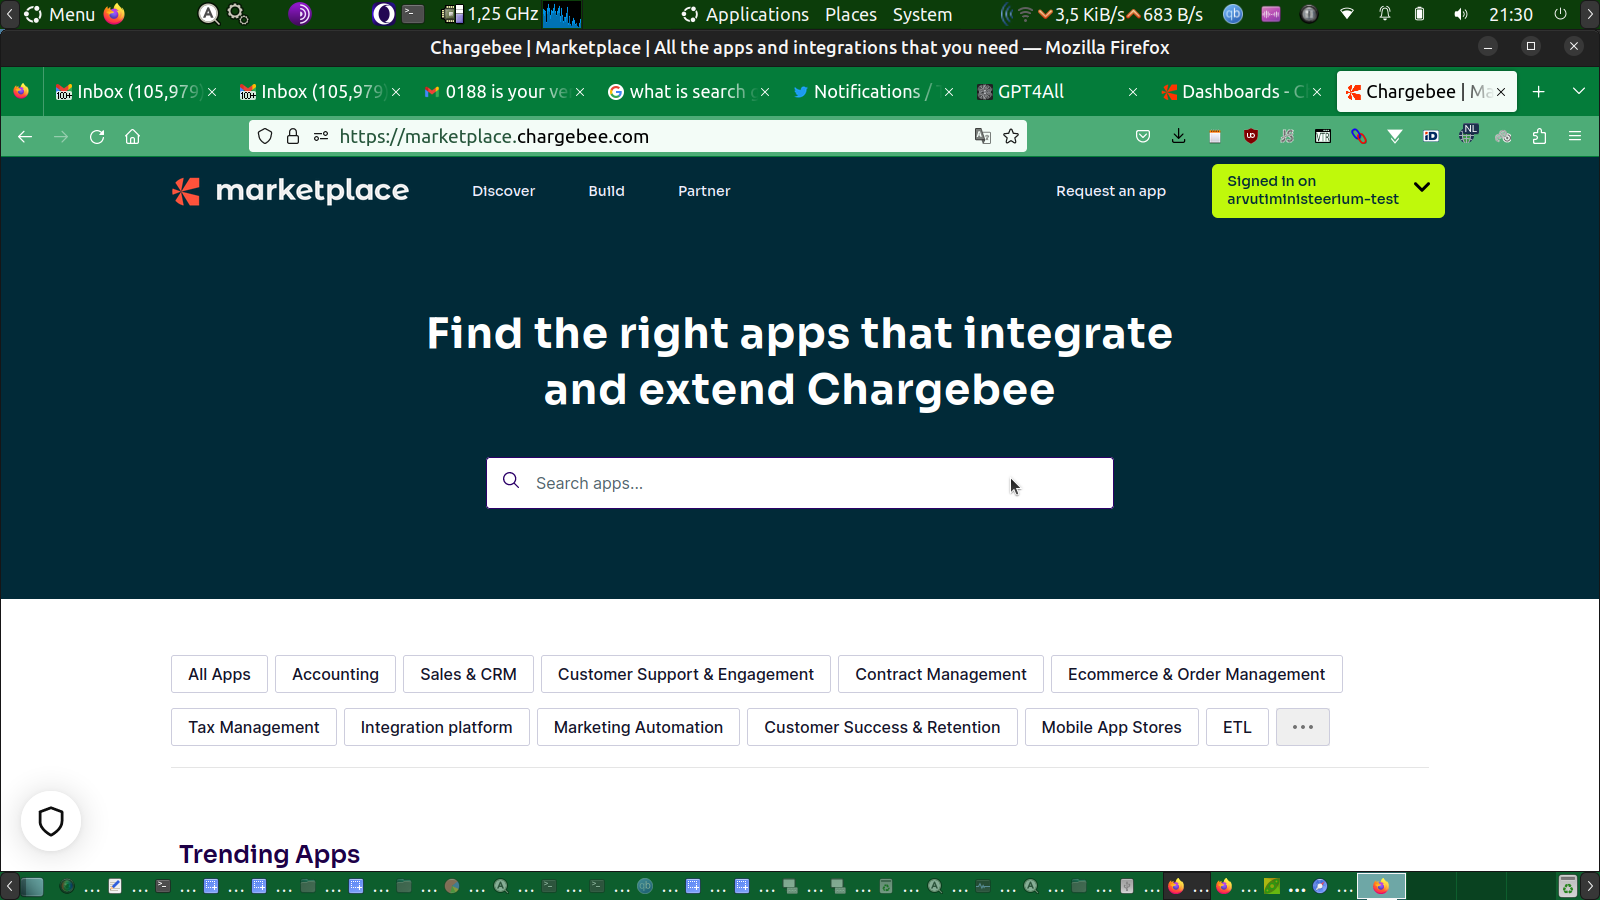Open the Save to Pocket icon
The height and width of the screenshot is (900, 1600).
coord(1142,137)
